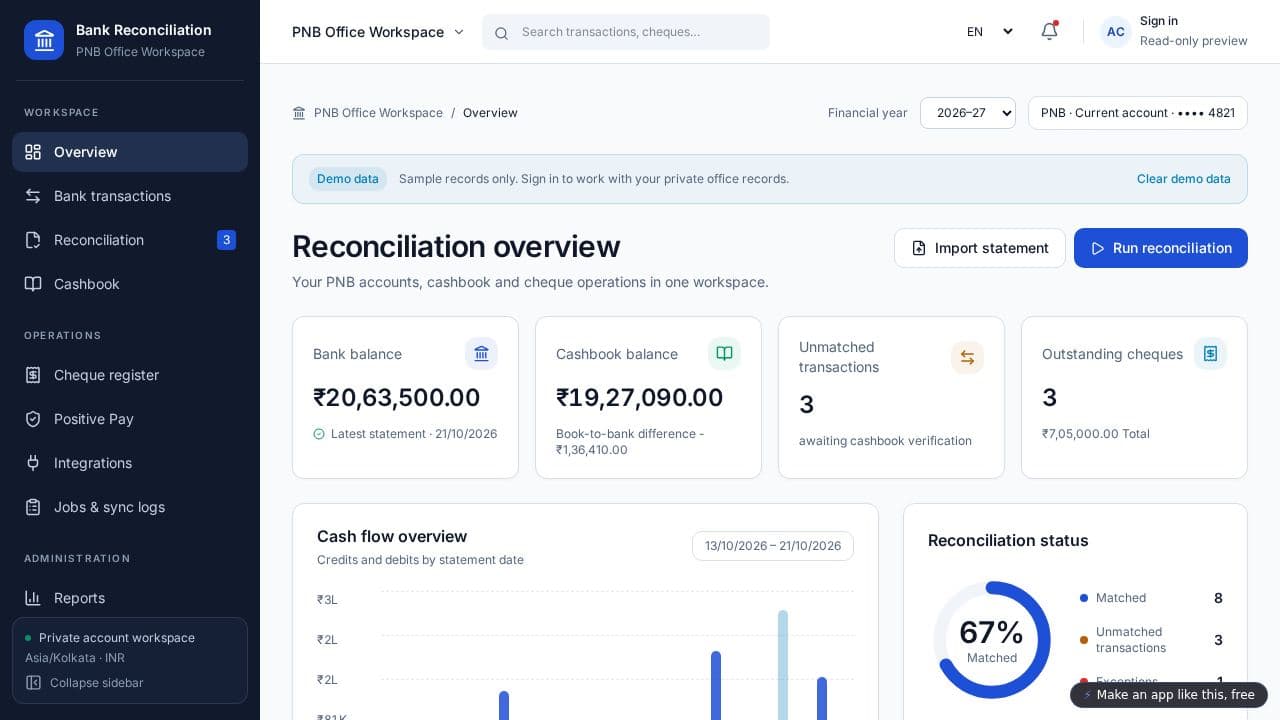Screen dimensions: 1280x720
Task: Click the Reports bar chart icon
Action: [33, 598]
